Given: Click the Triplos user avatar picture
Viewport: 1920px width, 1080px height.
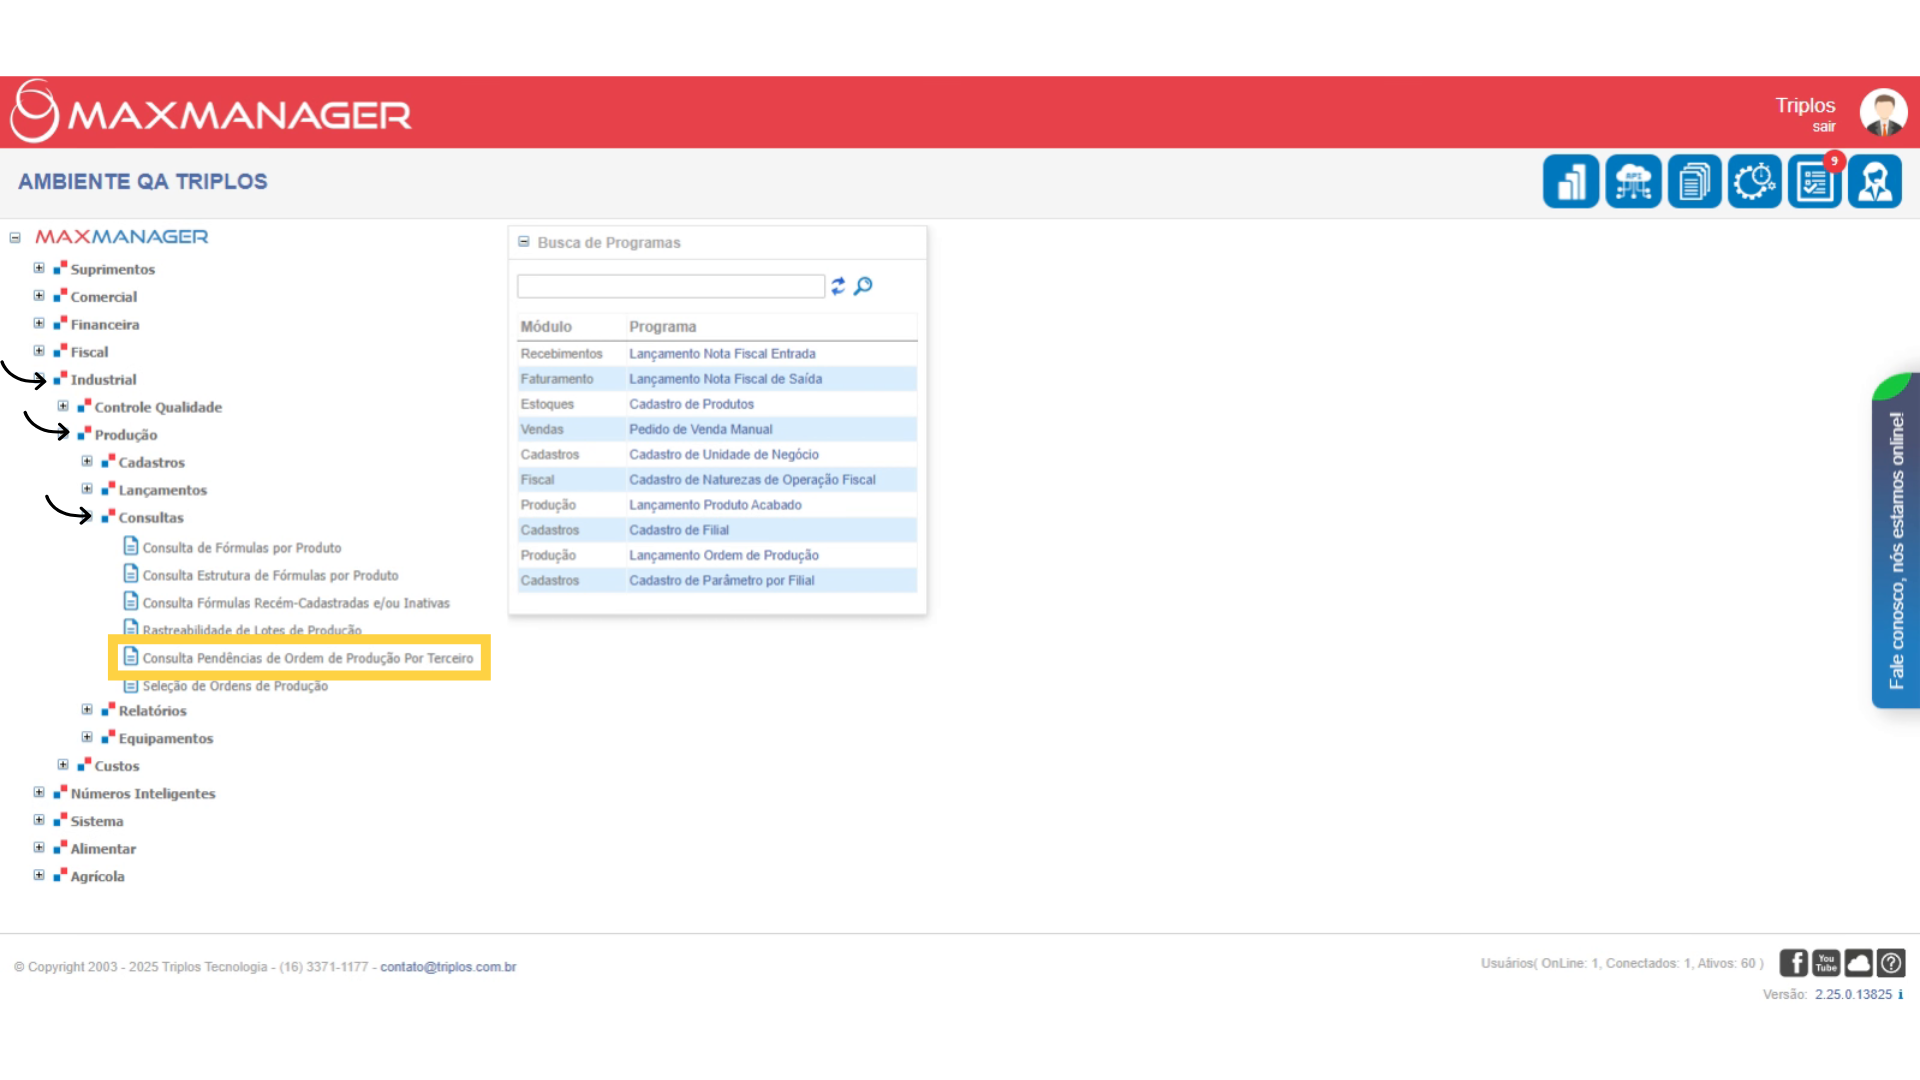Looking at the screenshot, I should (1883, 112).
